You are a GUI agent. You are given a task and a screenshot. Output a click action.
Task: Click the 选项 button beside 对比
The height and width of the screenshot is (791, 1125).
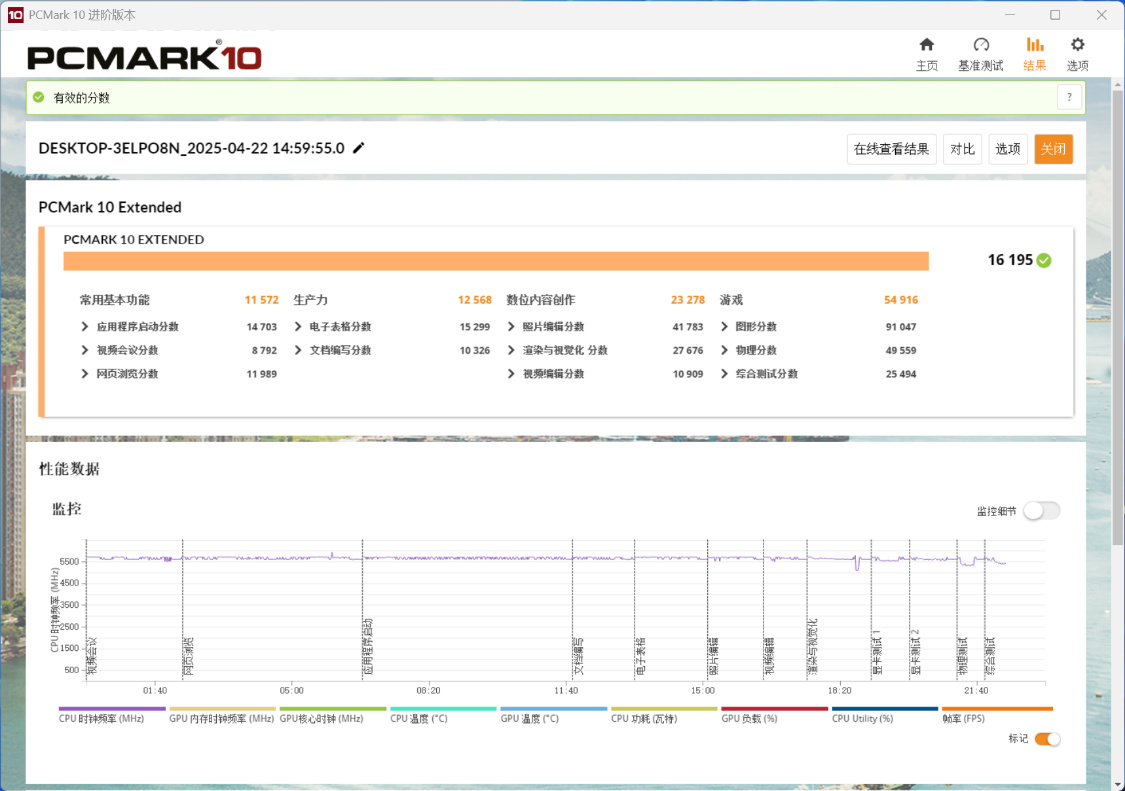1007,149
